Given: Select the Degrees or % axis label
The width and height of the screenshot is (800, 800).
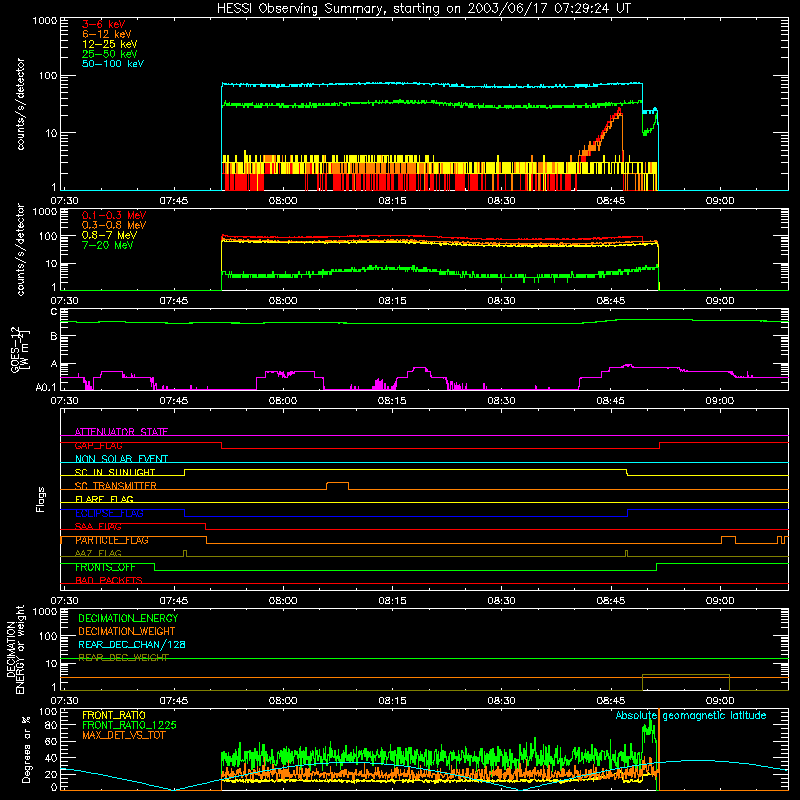Looking at the screenshot, I should pos(26,749).
